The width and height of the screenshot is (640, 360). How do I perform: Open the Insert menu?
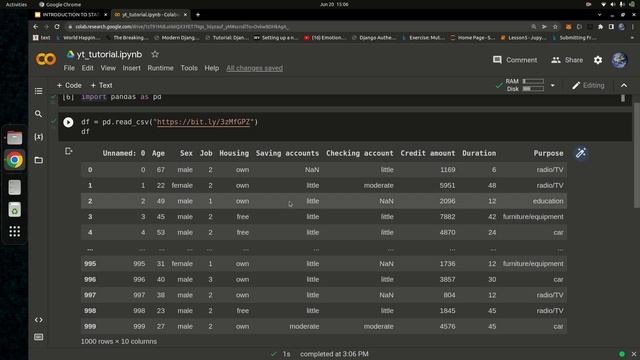[x=131, y=68]
